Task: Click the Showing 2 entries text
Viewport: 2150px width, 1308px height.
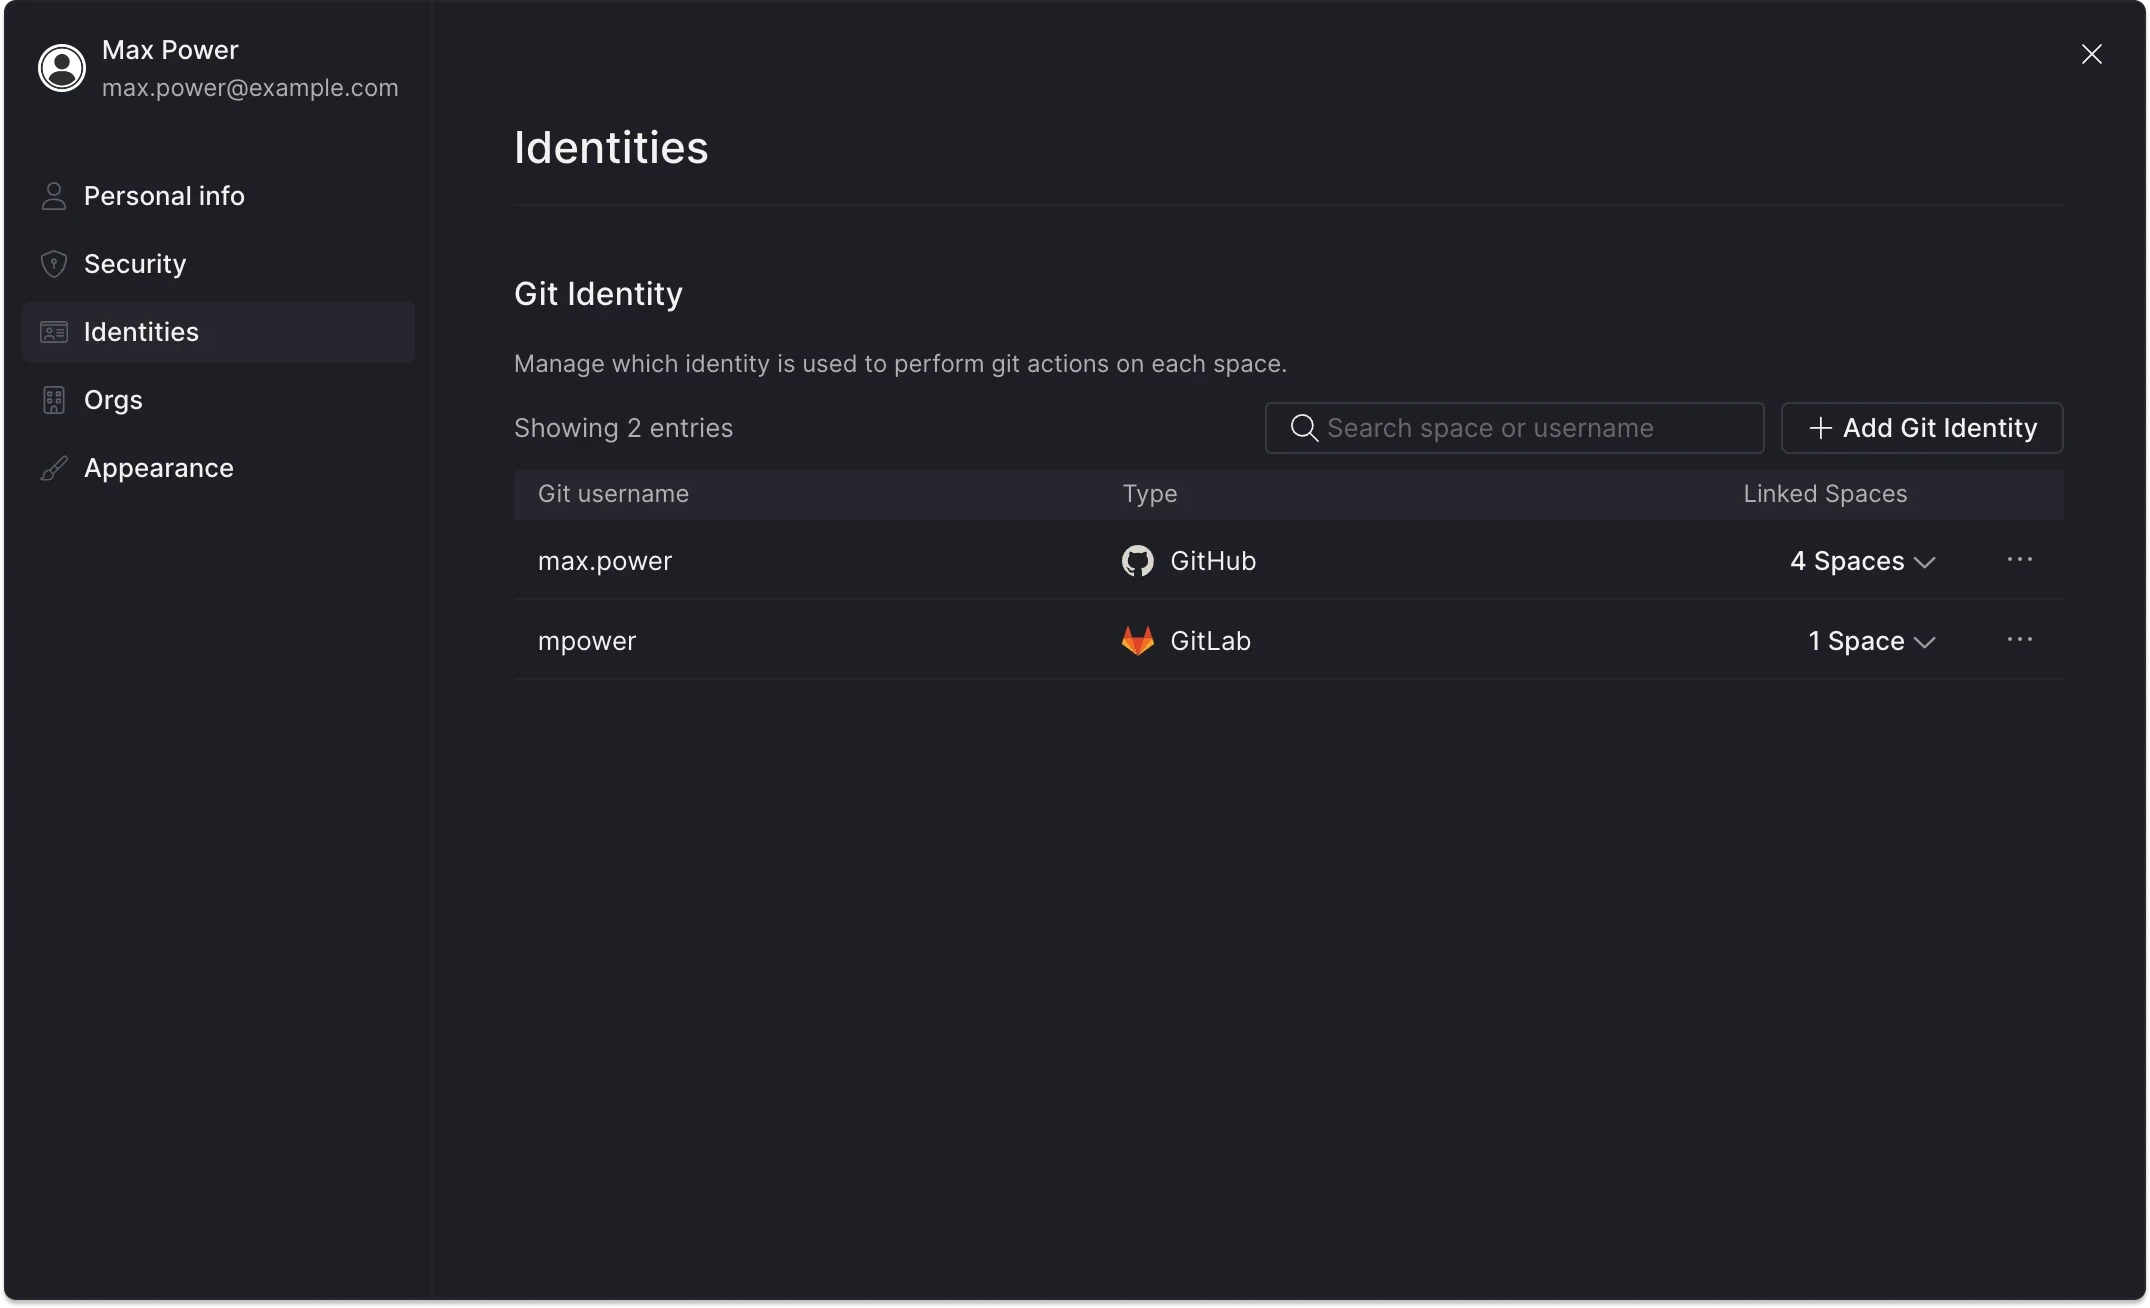Action: [623, 428]
